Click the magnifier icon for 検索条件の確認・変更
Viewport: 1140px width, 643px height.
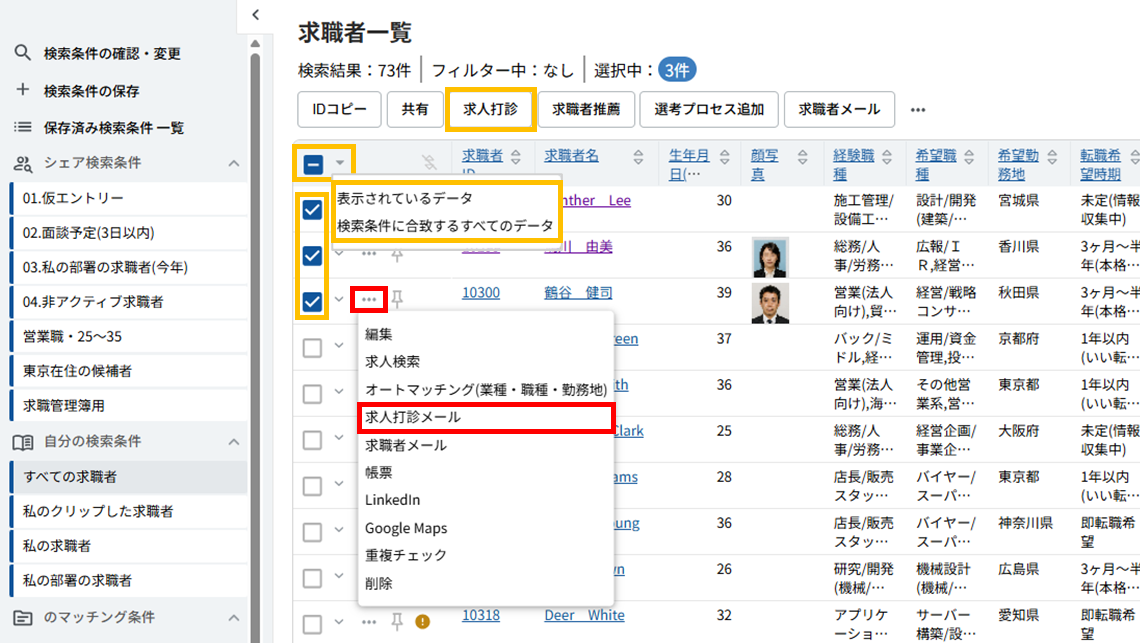point(22,53)
